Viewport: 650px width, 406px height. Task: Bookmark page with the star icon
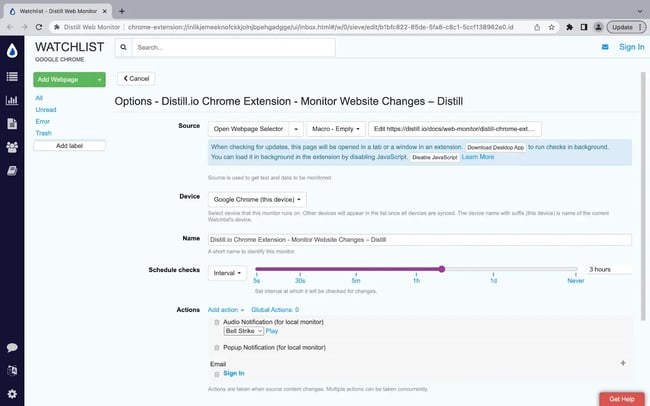tap(551, 27)
